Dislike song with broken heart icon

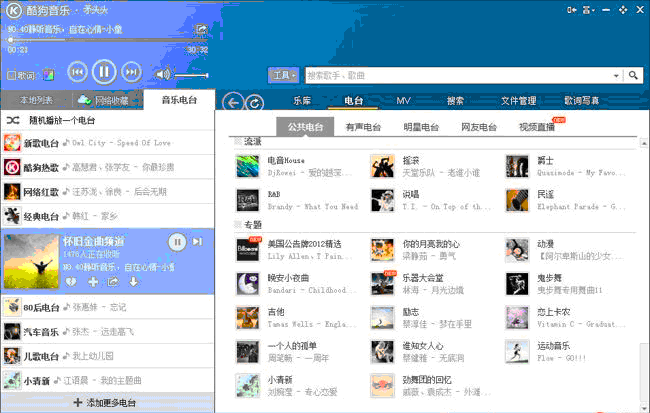click(x=71, y=282)
